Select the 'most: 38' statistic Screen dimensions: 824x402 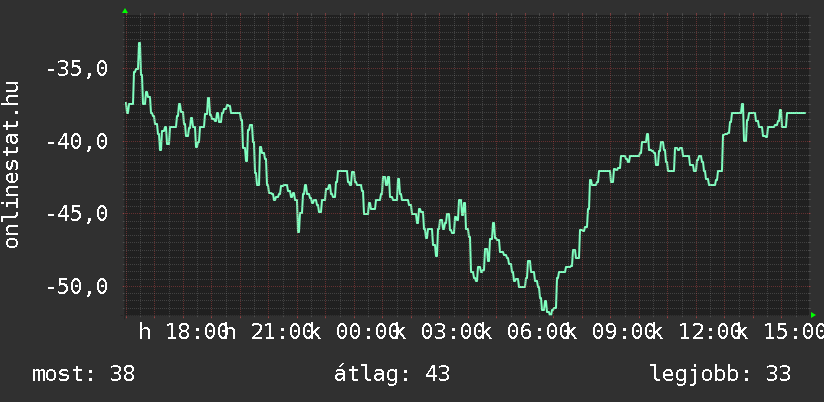(x=83, y=374)
